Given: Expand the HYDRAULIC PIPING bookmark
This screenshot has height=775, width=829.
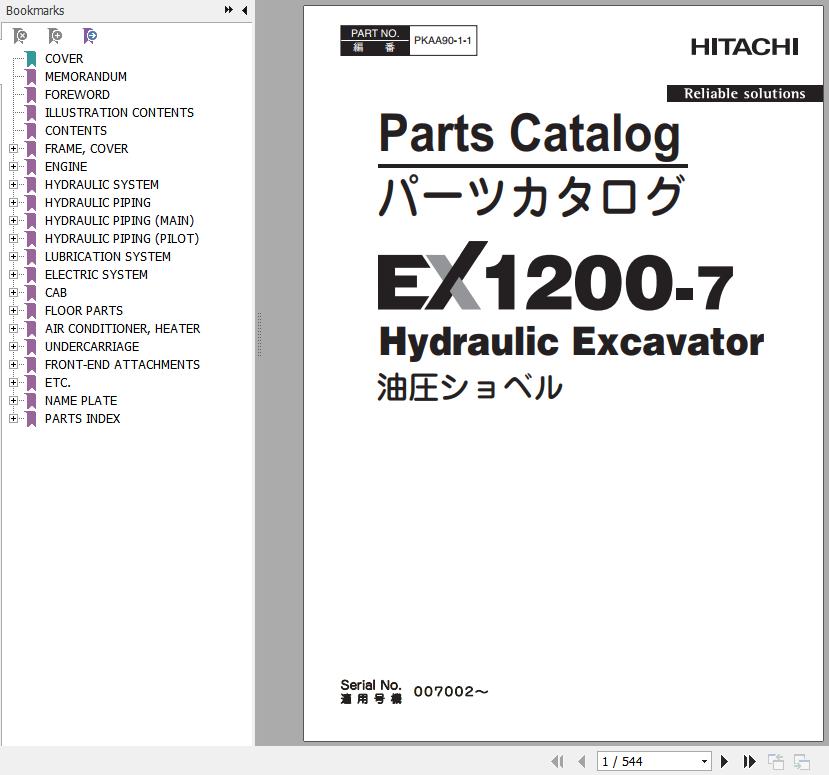Looking at the screenshot, I should point(13,202).
